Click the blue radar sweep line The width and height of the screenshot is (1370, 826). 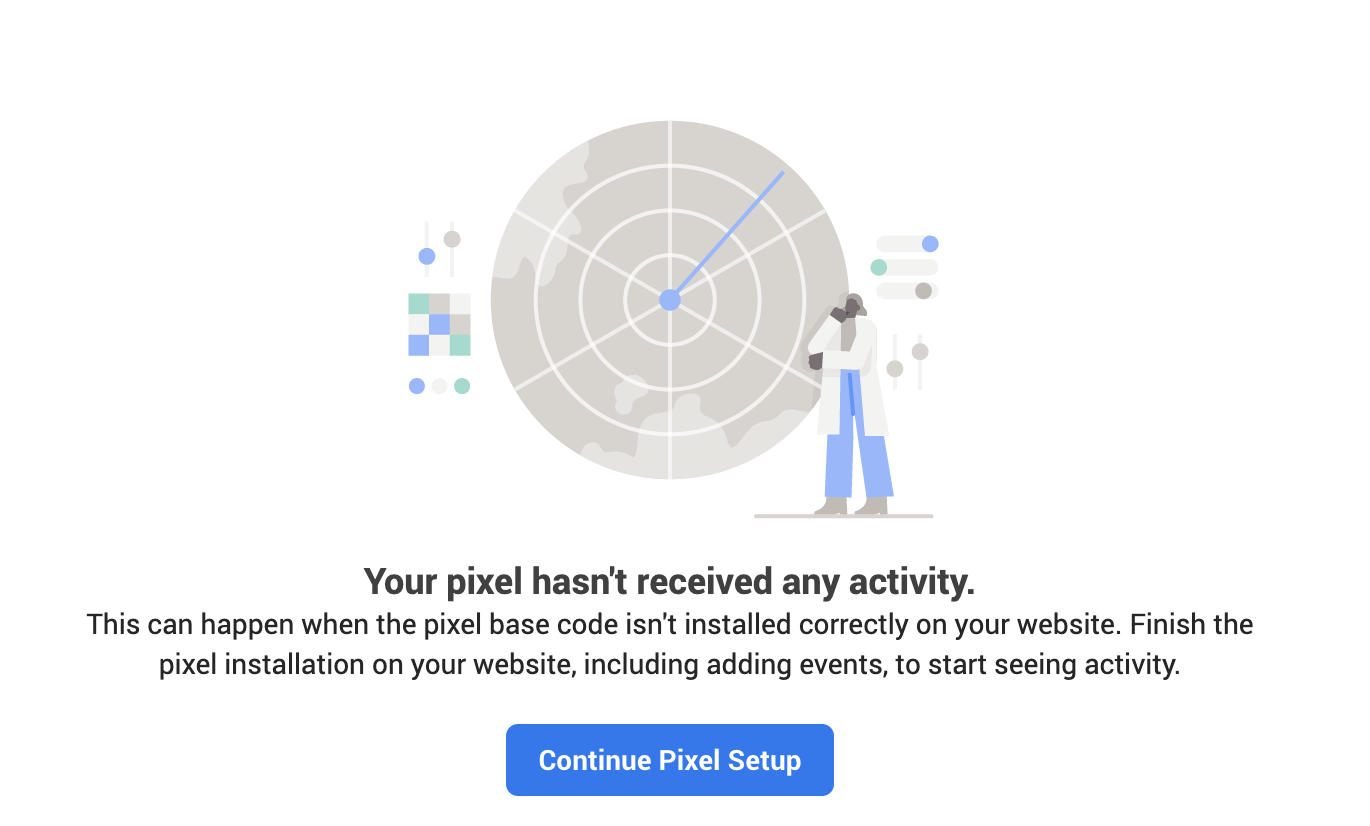pos(727,235)
